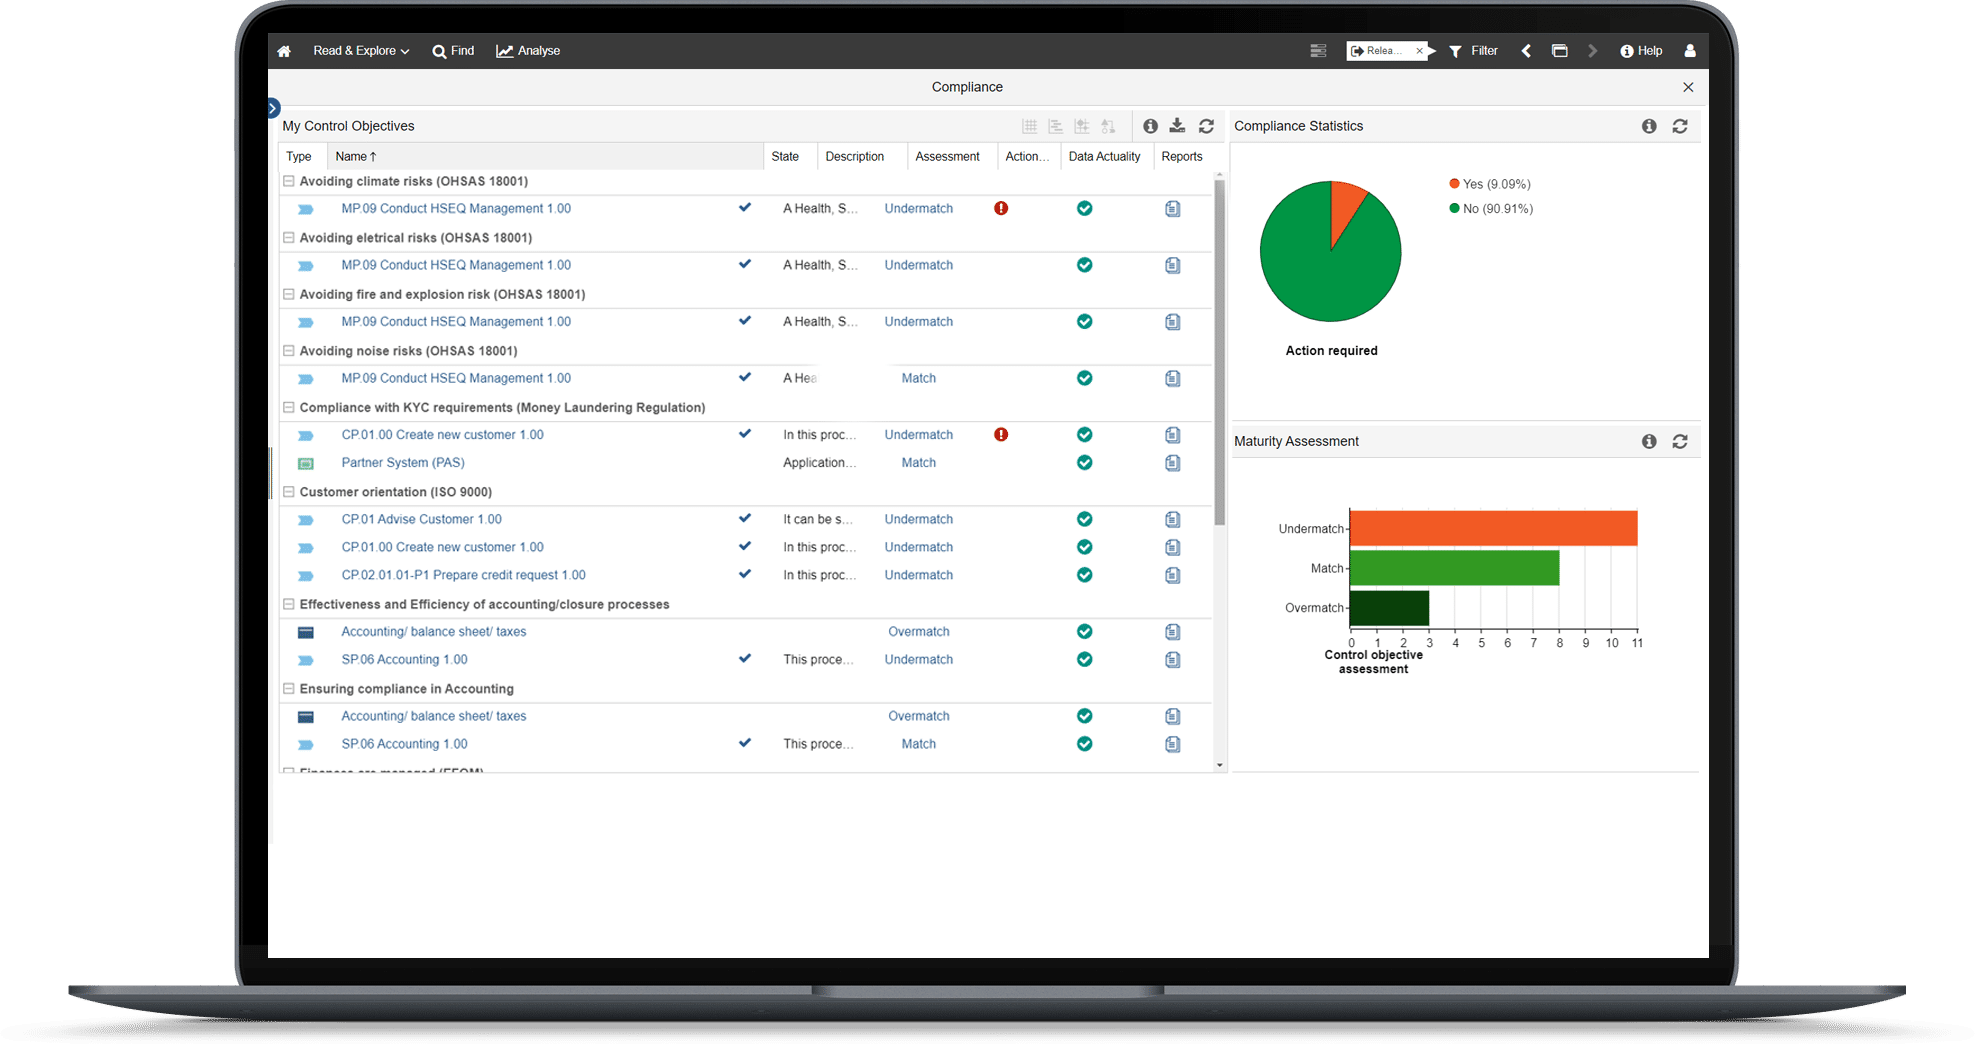Open the user profile icon
Screen dimensions: 1976x1044
(x=1690, y=51)
